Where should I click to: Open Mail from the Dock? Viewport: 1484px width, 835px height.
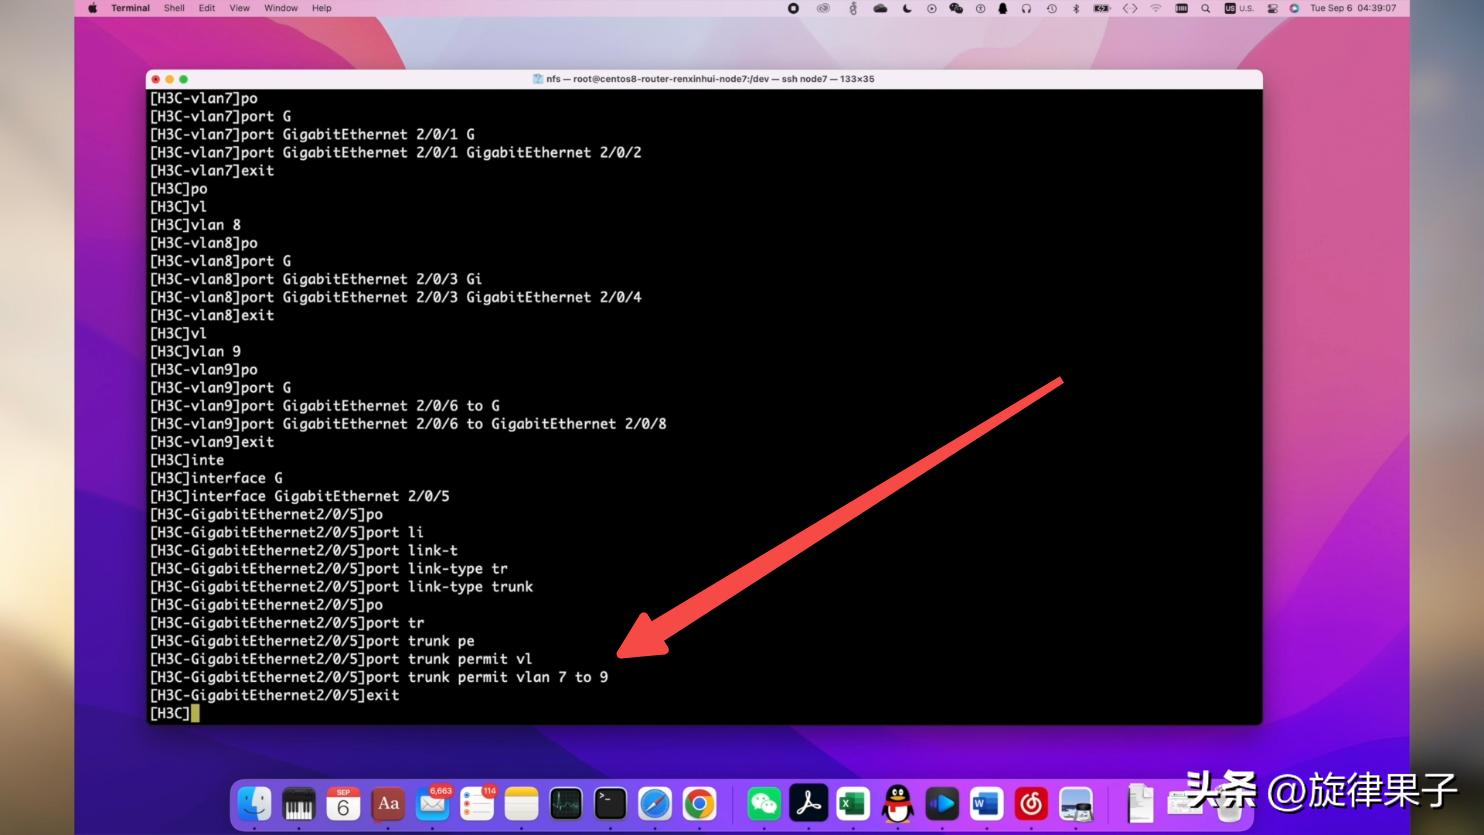click(x=432, y=803)
